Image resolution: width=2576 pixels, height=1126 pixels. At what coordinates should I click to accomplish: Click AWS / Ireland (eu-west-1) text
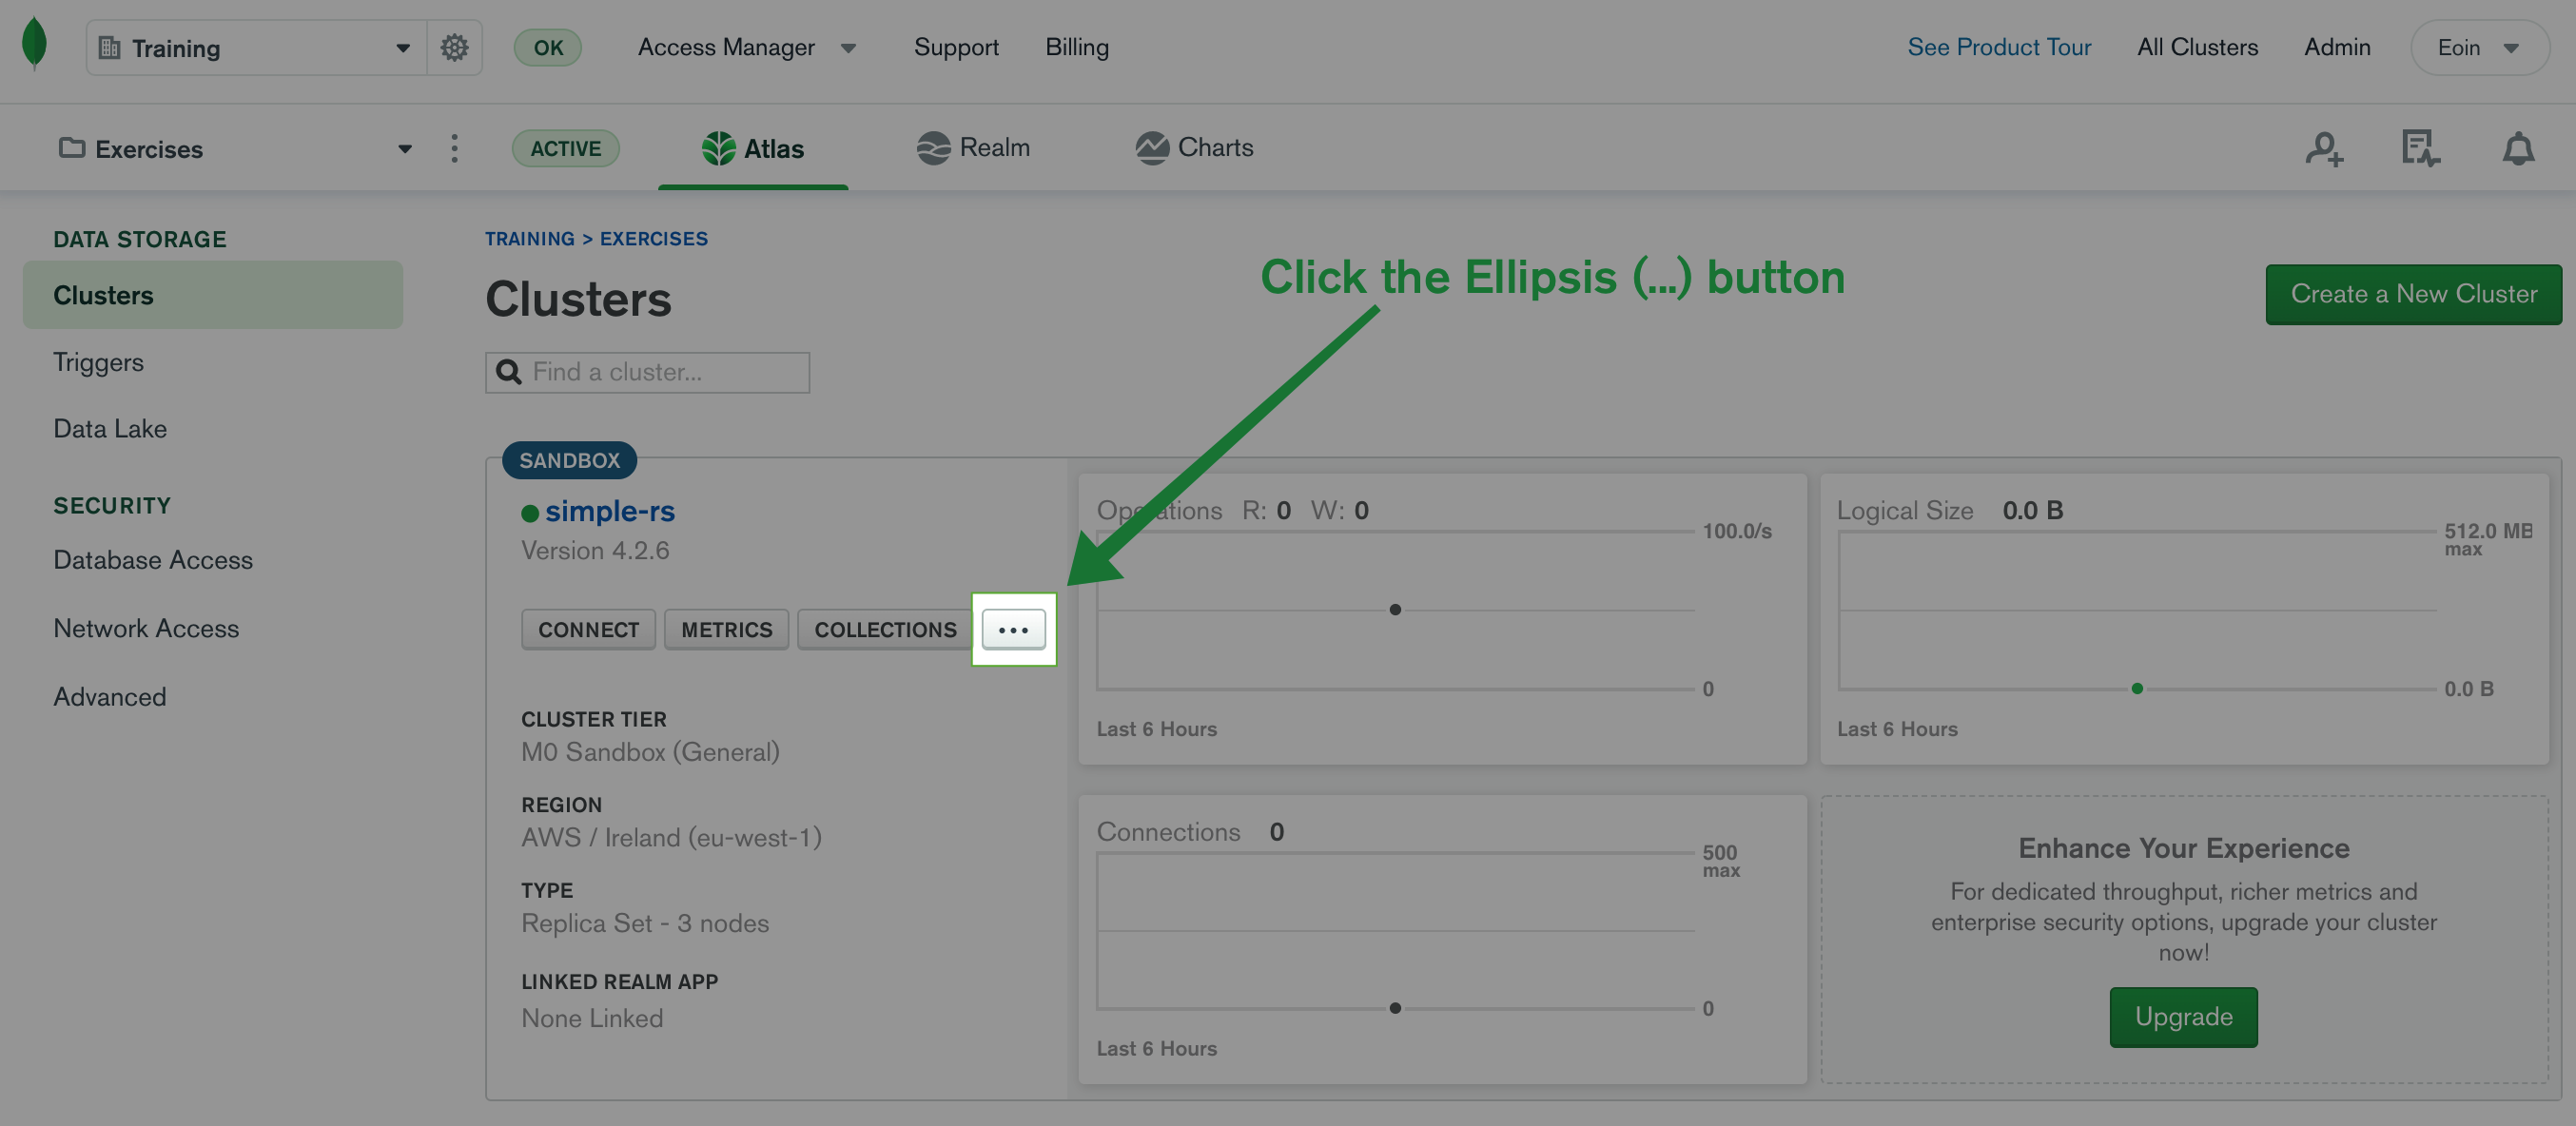click(671, 837)
